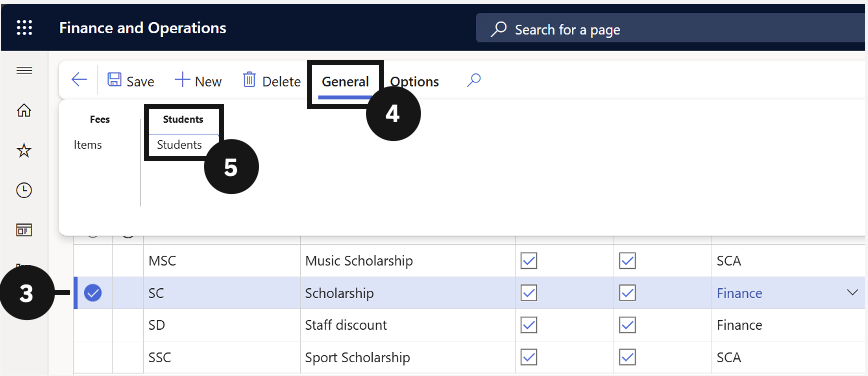Click the magnifier search icon in the action bar
The height and width of the screenshot is (376, 868).
(x=473, y=81)
